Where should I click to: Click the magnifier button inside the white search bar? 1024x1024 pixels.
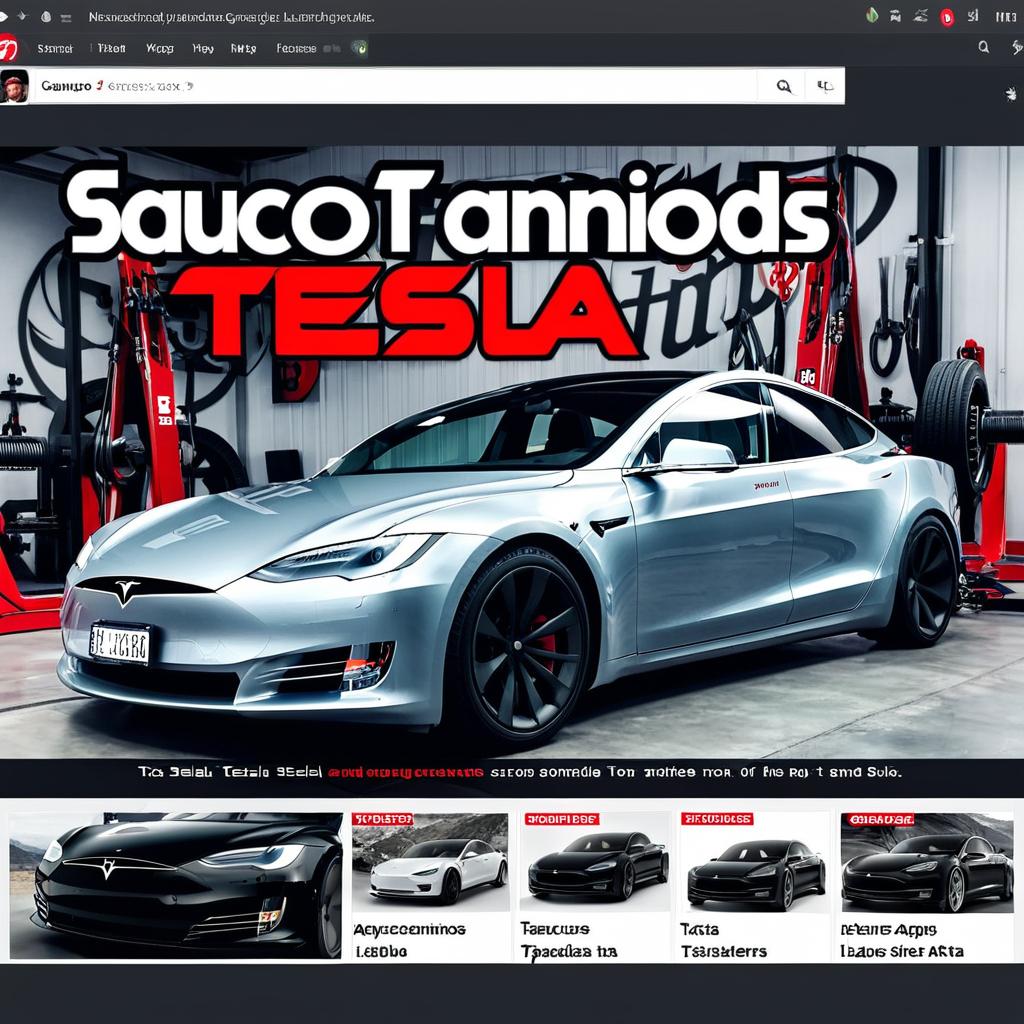[784, 86]
